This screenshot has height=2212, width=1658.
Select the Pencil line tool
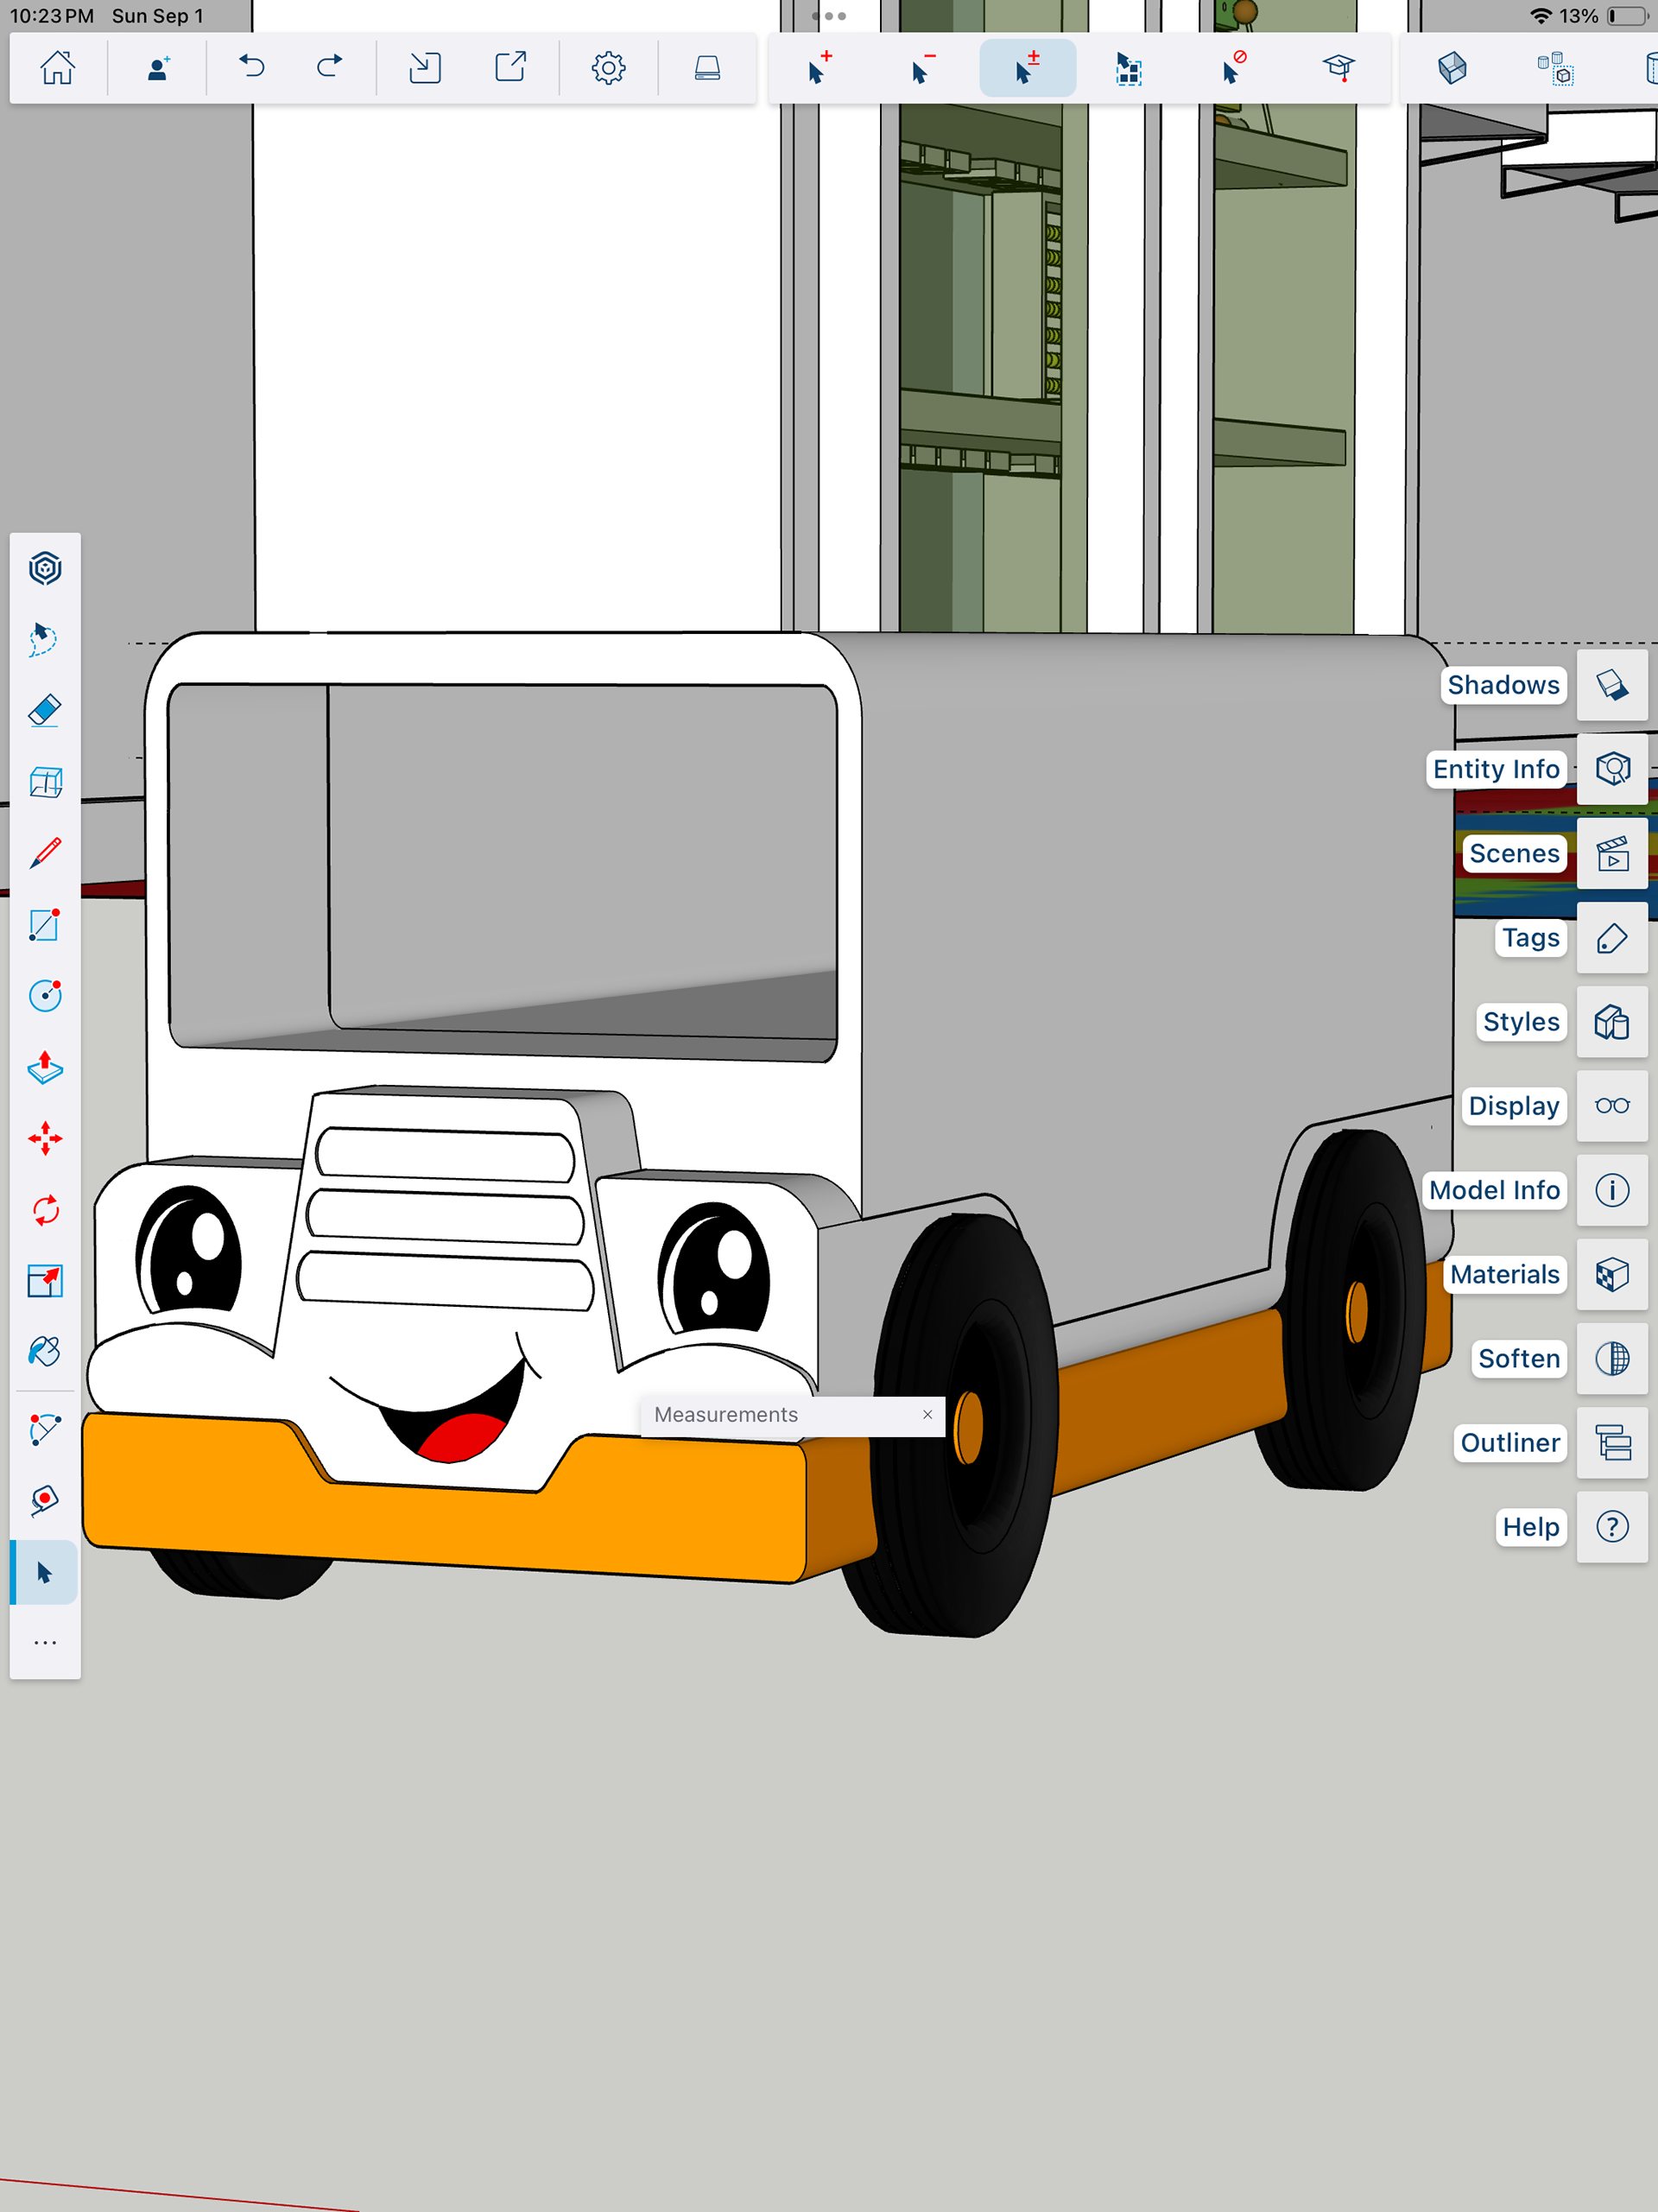pyautogui.click(x=45, y=853)
